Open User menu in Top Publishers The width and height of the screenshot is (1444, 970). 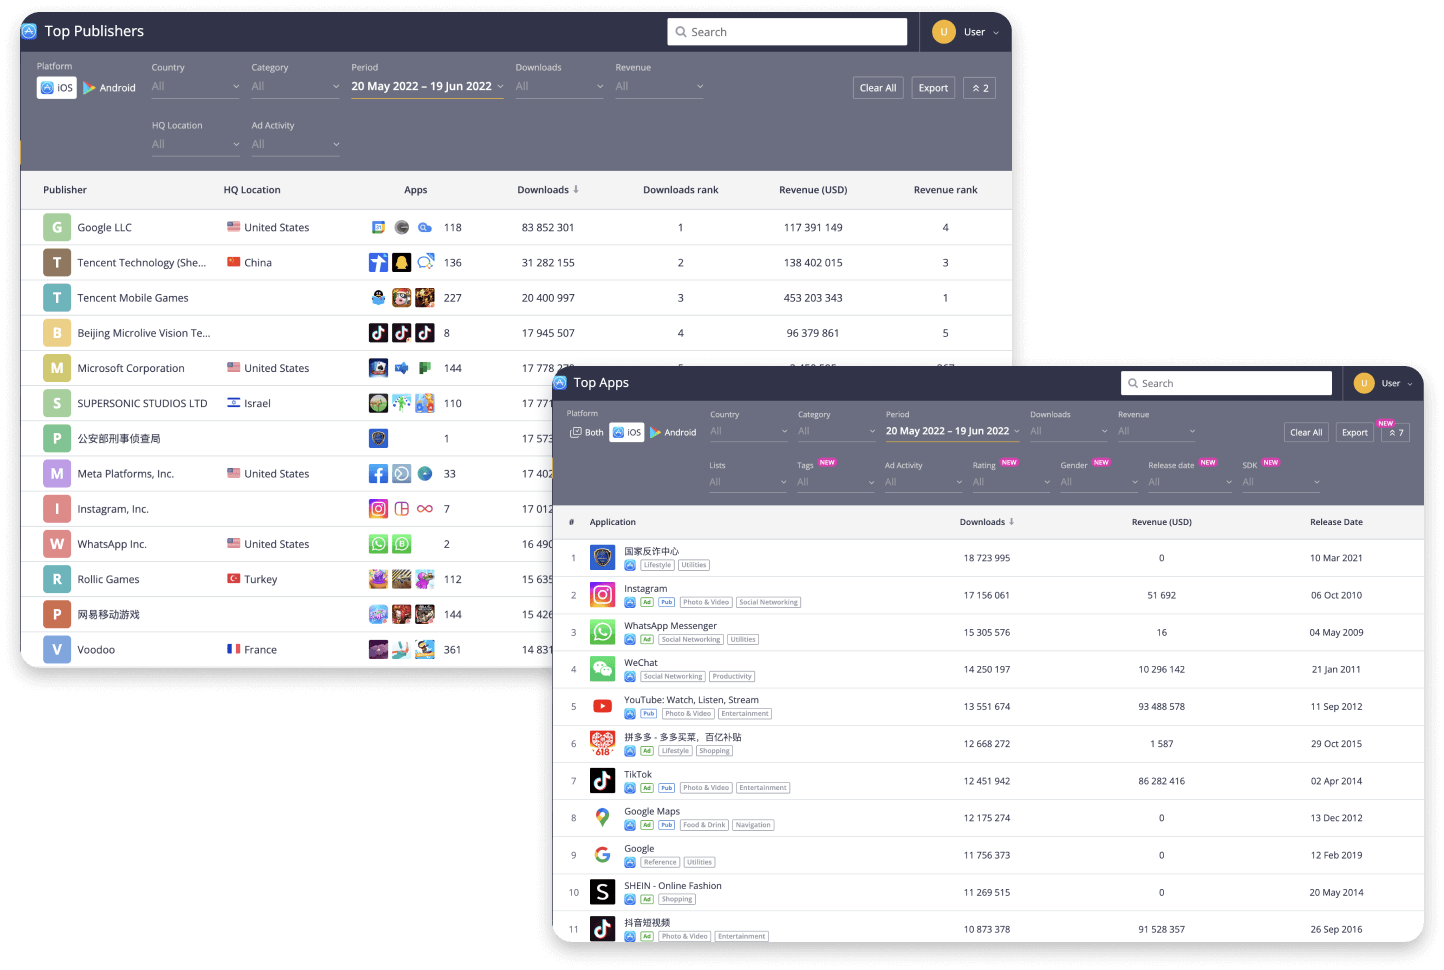(966, 32)
